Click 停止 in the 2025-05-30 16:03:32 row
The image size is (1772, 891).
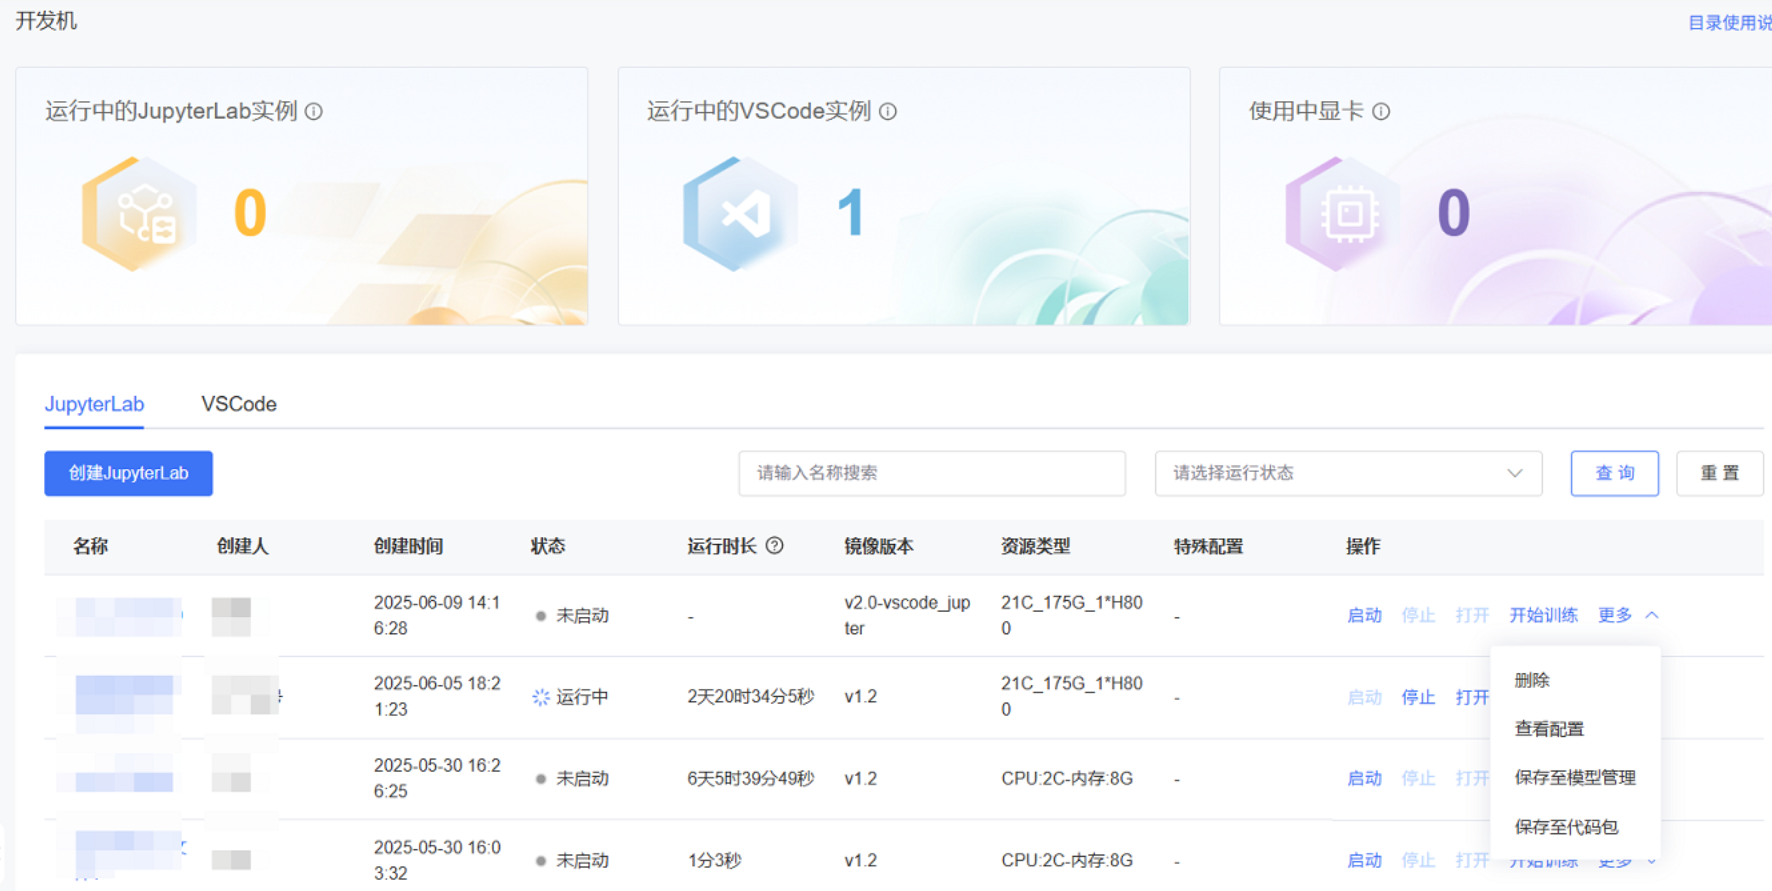[x=1418, y=860]
